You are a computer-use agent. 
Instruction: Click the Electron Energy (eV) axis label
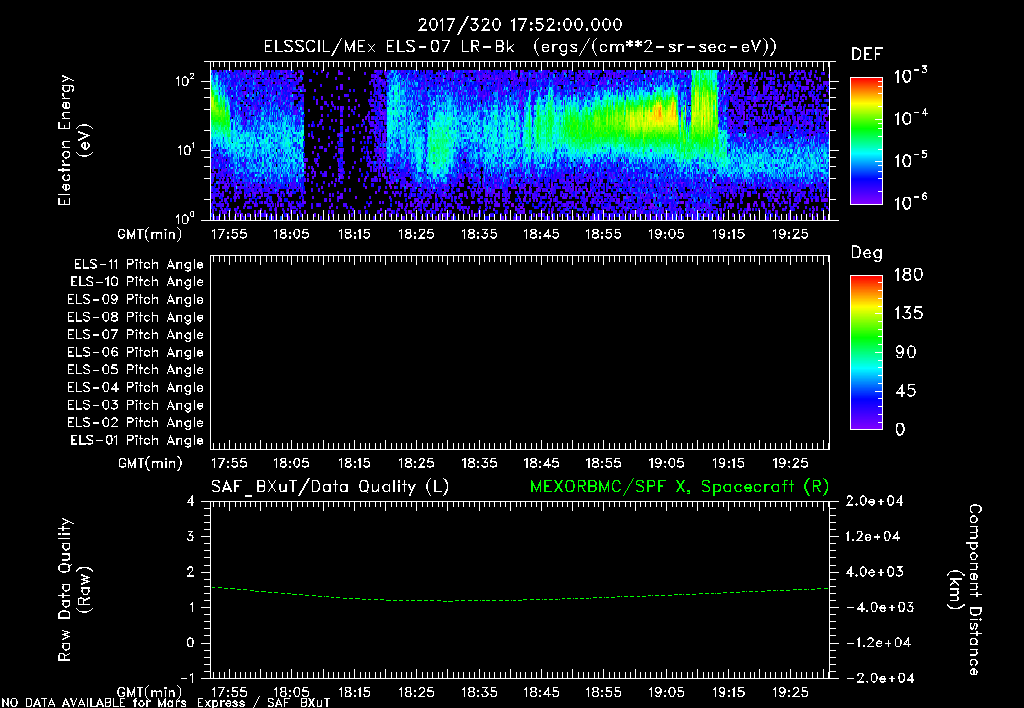pyautogui.click(x=74, y=140)
